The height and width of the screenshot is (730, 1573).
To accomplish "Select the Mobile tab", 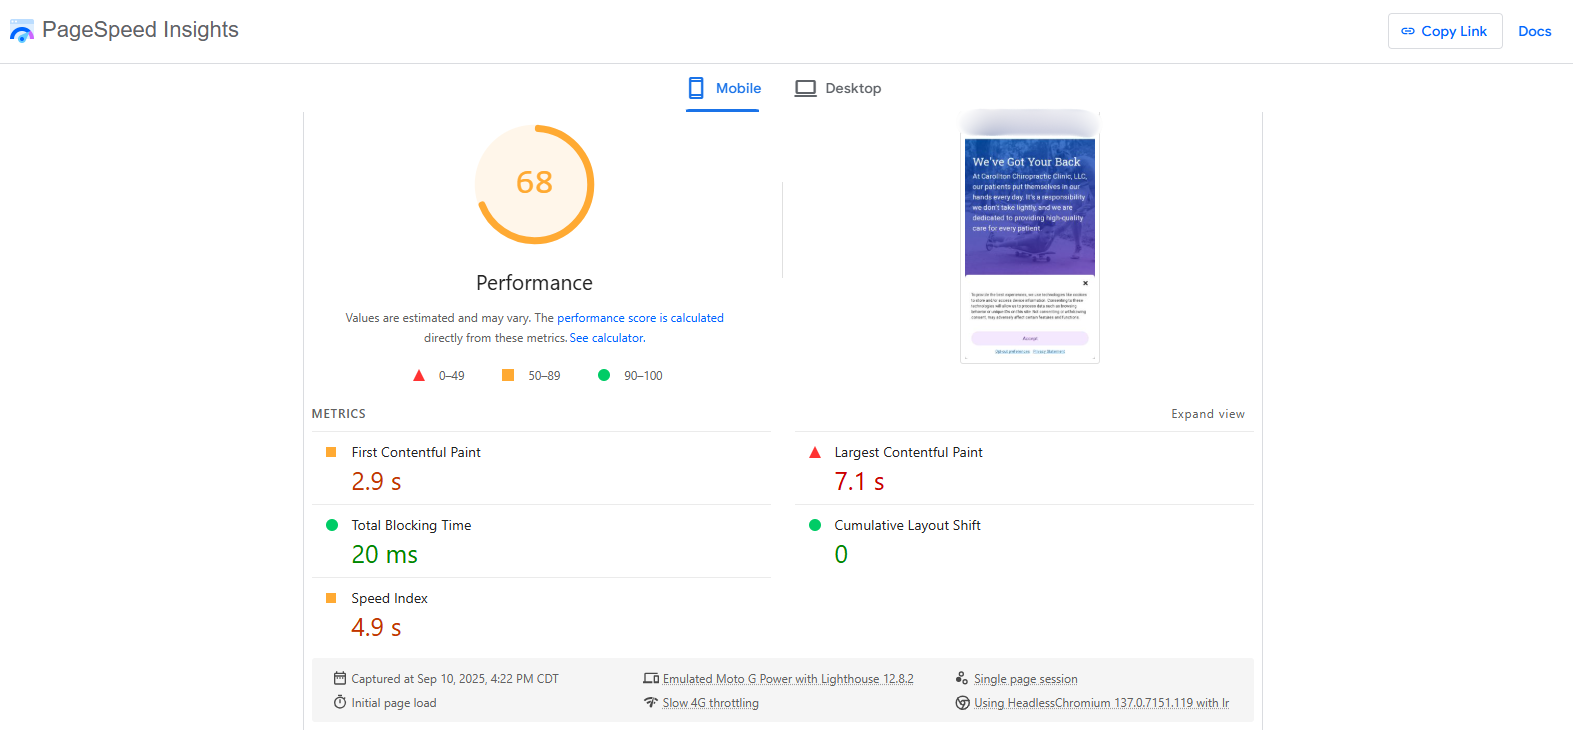I will (724, 88).
